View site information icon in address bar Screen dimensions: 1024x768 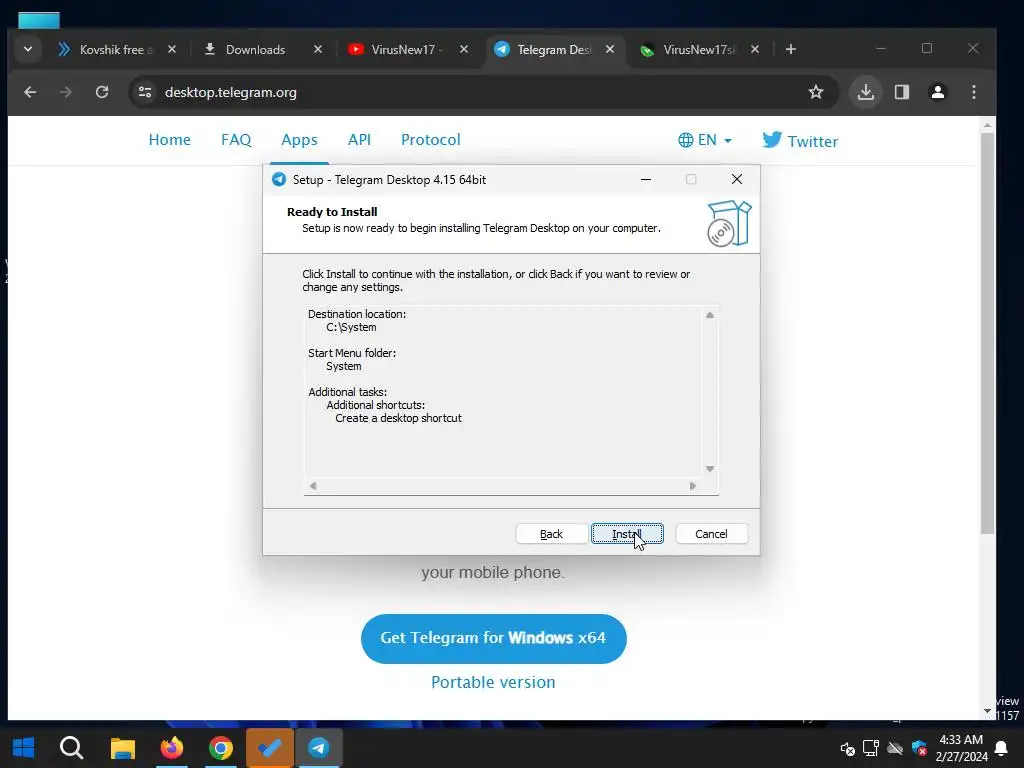[x=145, y=92]
